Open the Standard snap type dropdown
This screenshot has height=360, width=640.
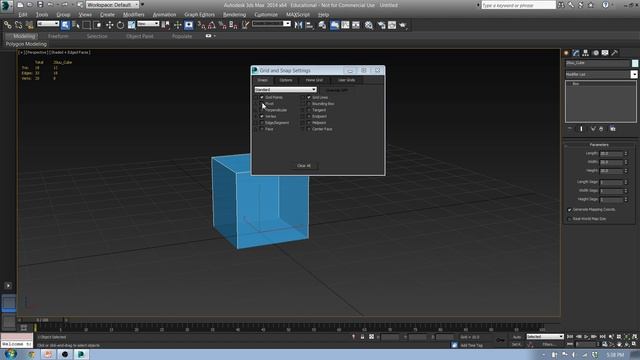(x=285, y=89)
